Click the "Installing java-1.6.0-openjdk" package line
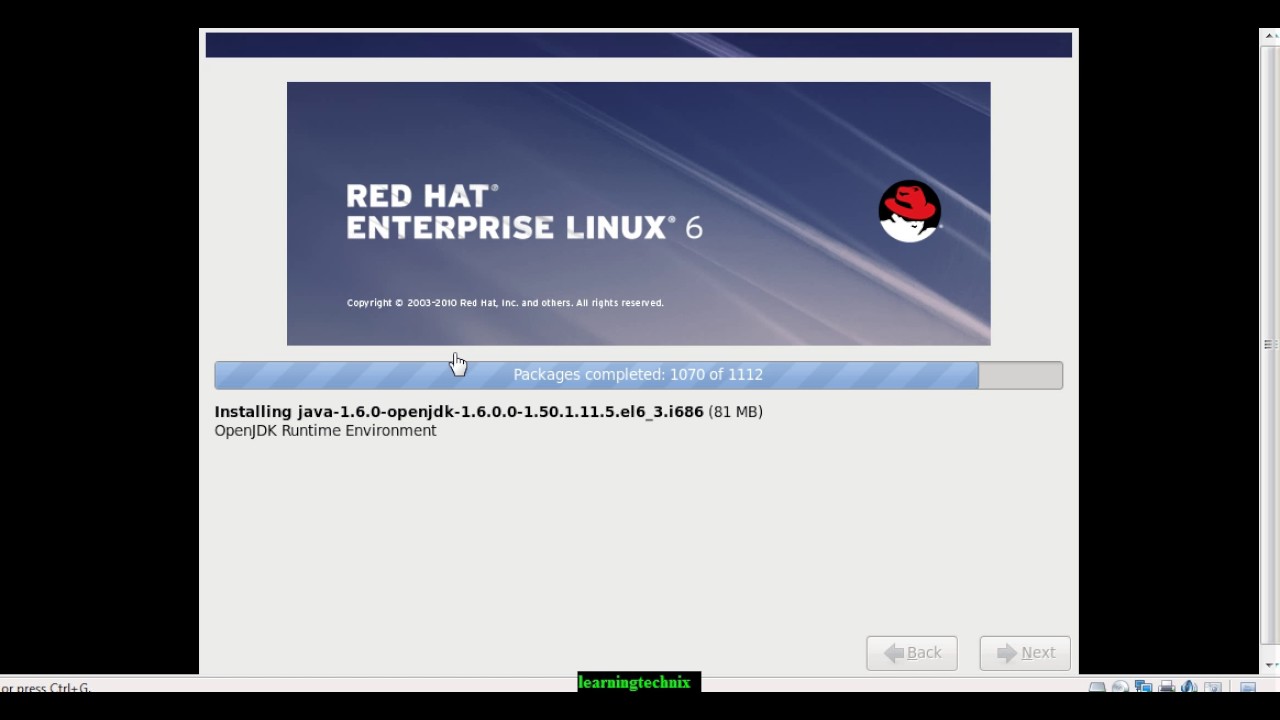The image size is (1280, 720). [x=488, y=411]
